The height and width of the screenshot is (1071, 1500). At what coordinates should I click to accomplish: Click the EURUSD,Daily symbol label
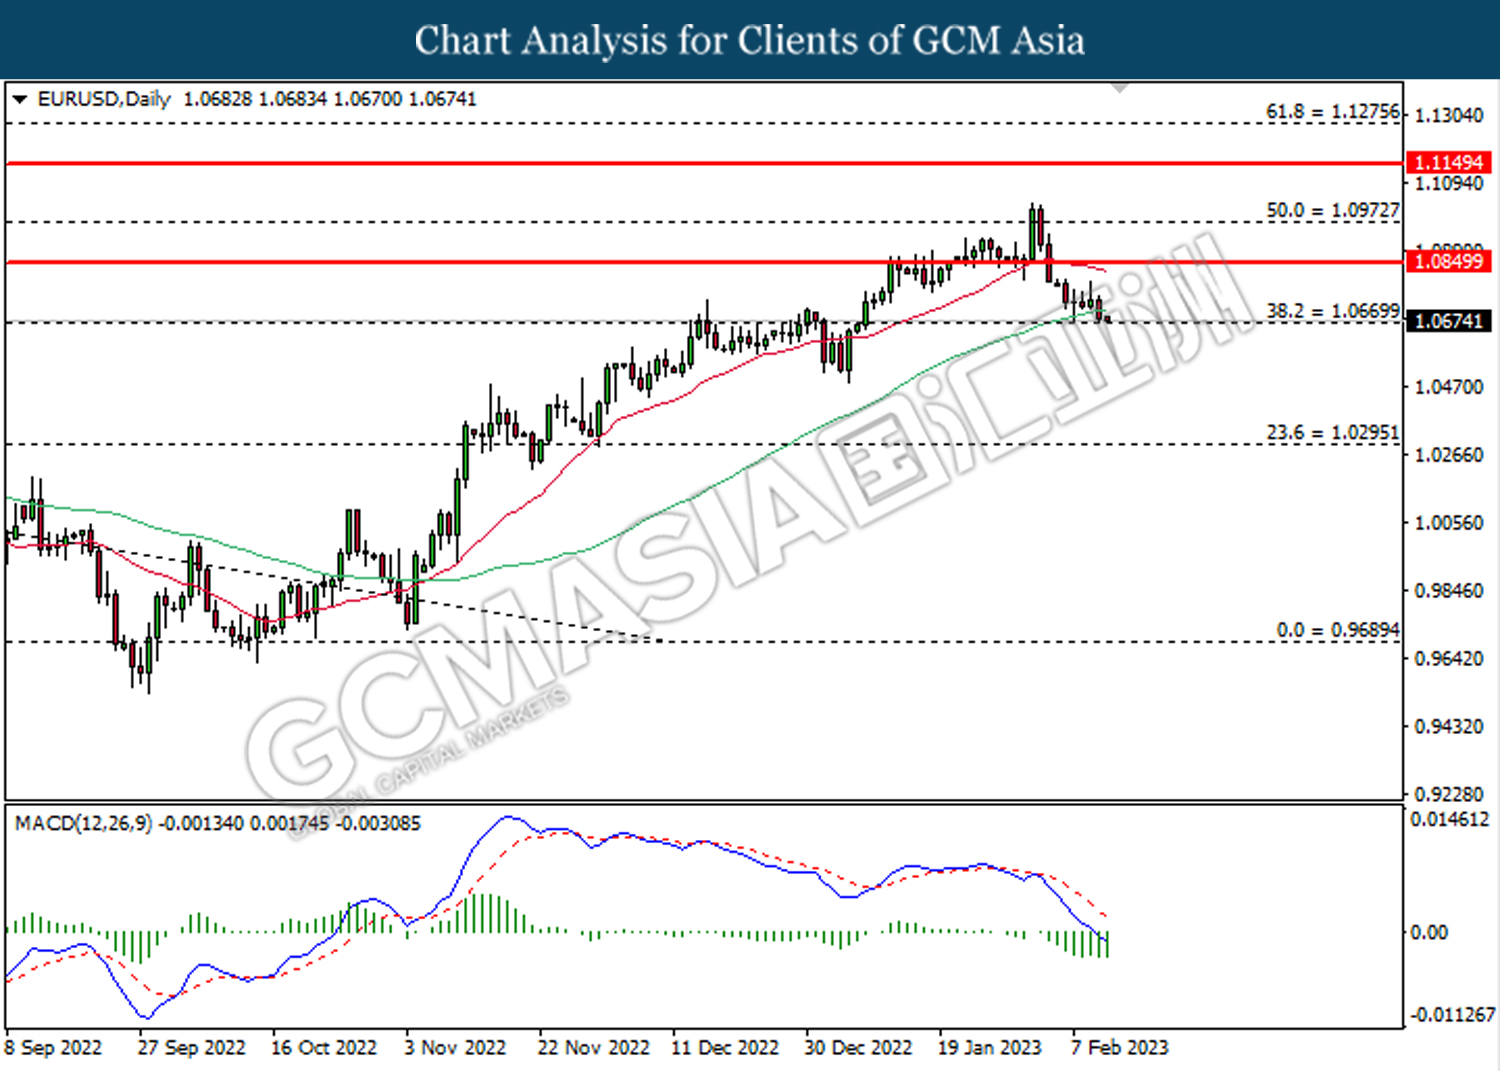[x=104, y=100]
